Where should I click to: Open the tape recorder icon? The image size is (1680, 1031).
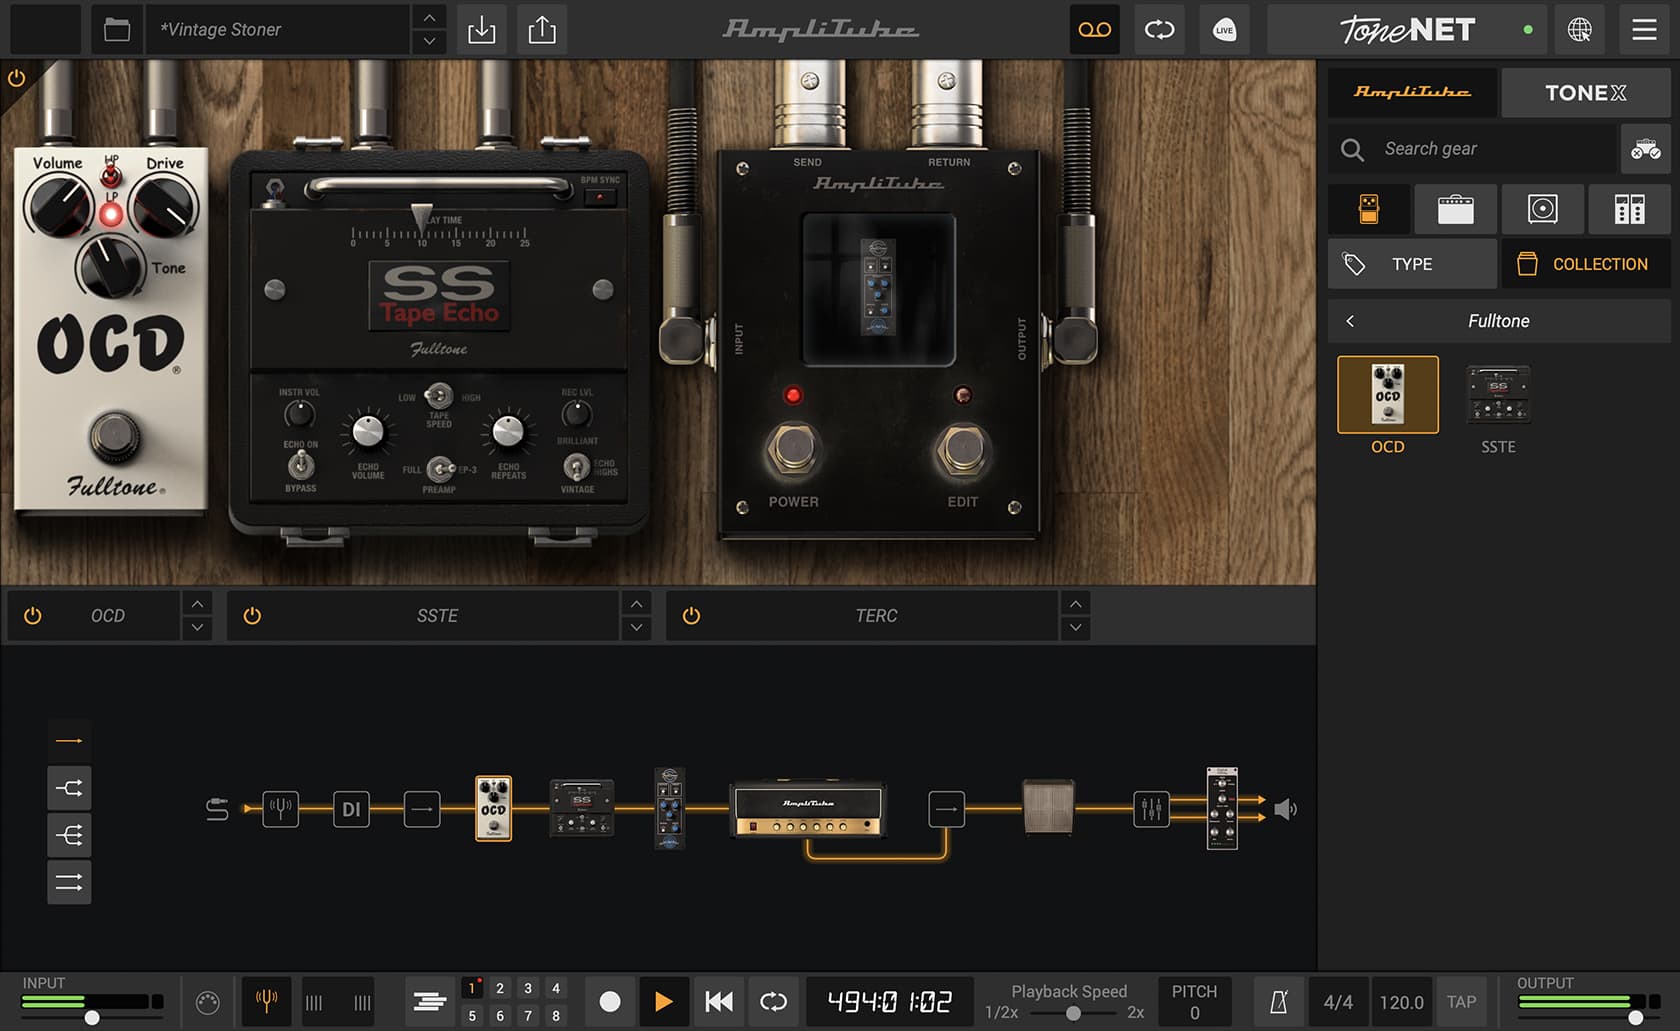[1094, 30]
